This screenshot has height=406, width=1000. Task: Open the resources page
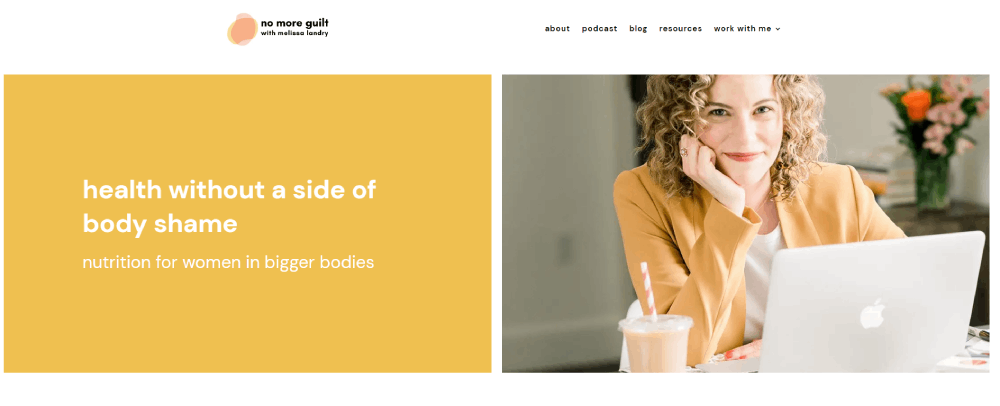680,29
